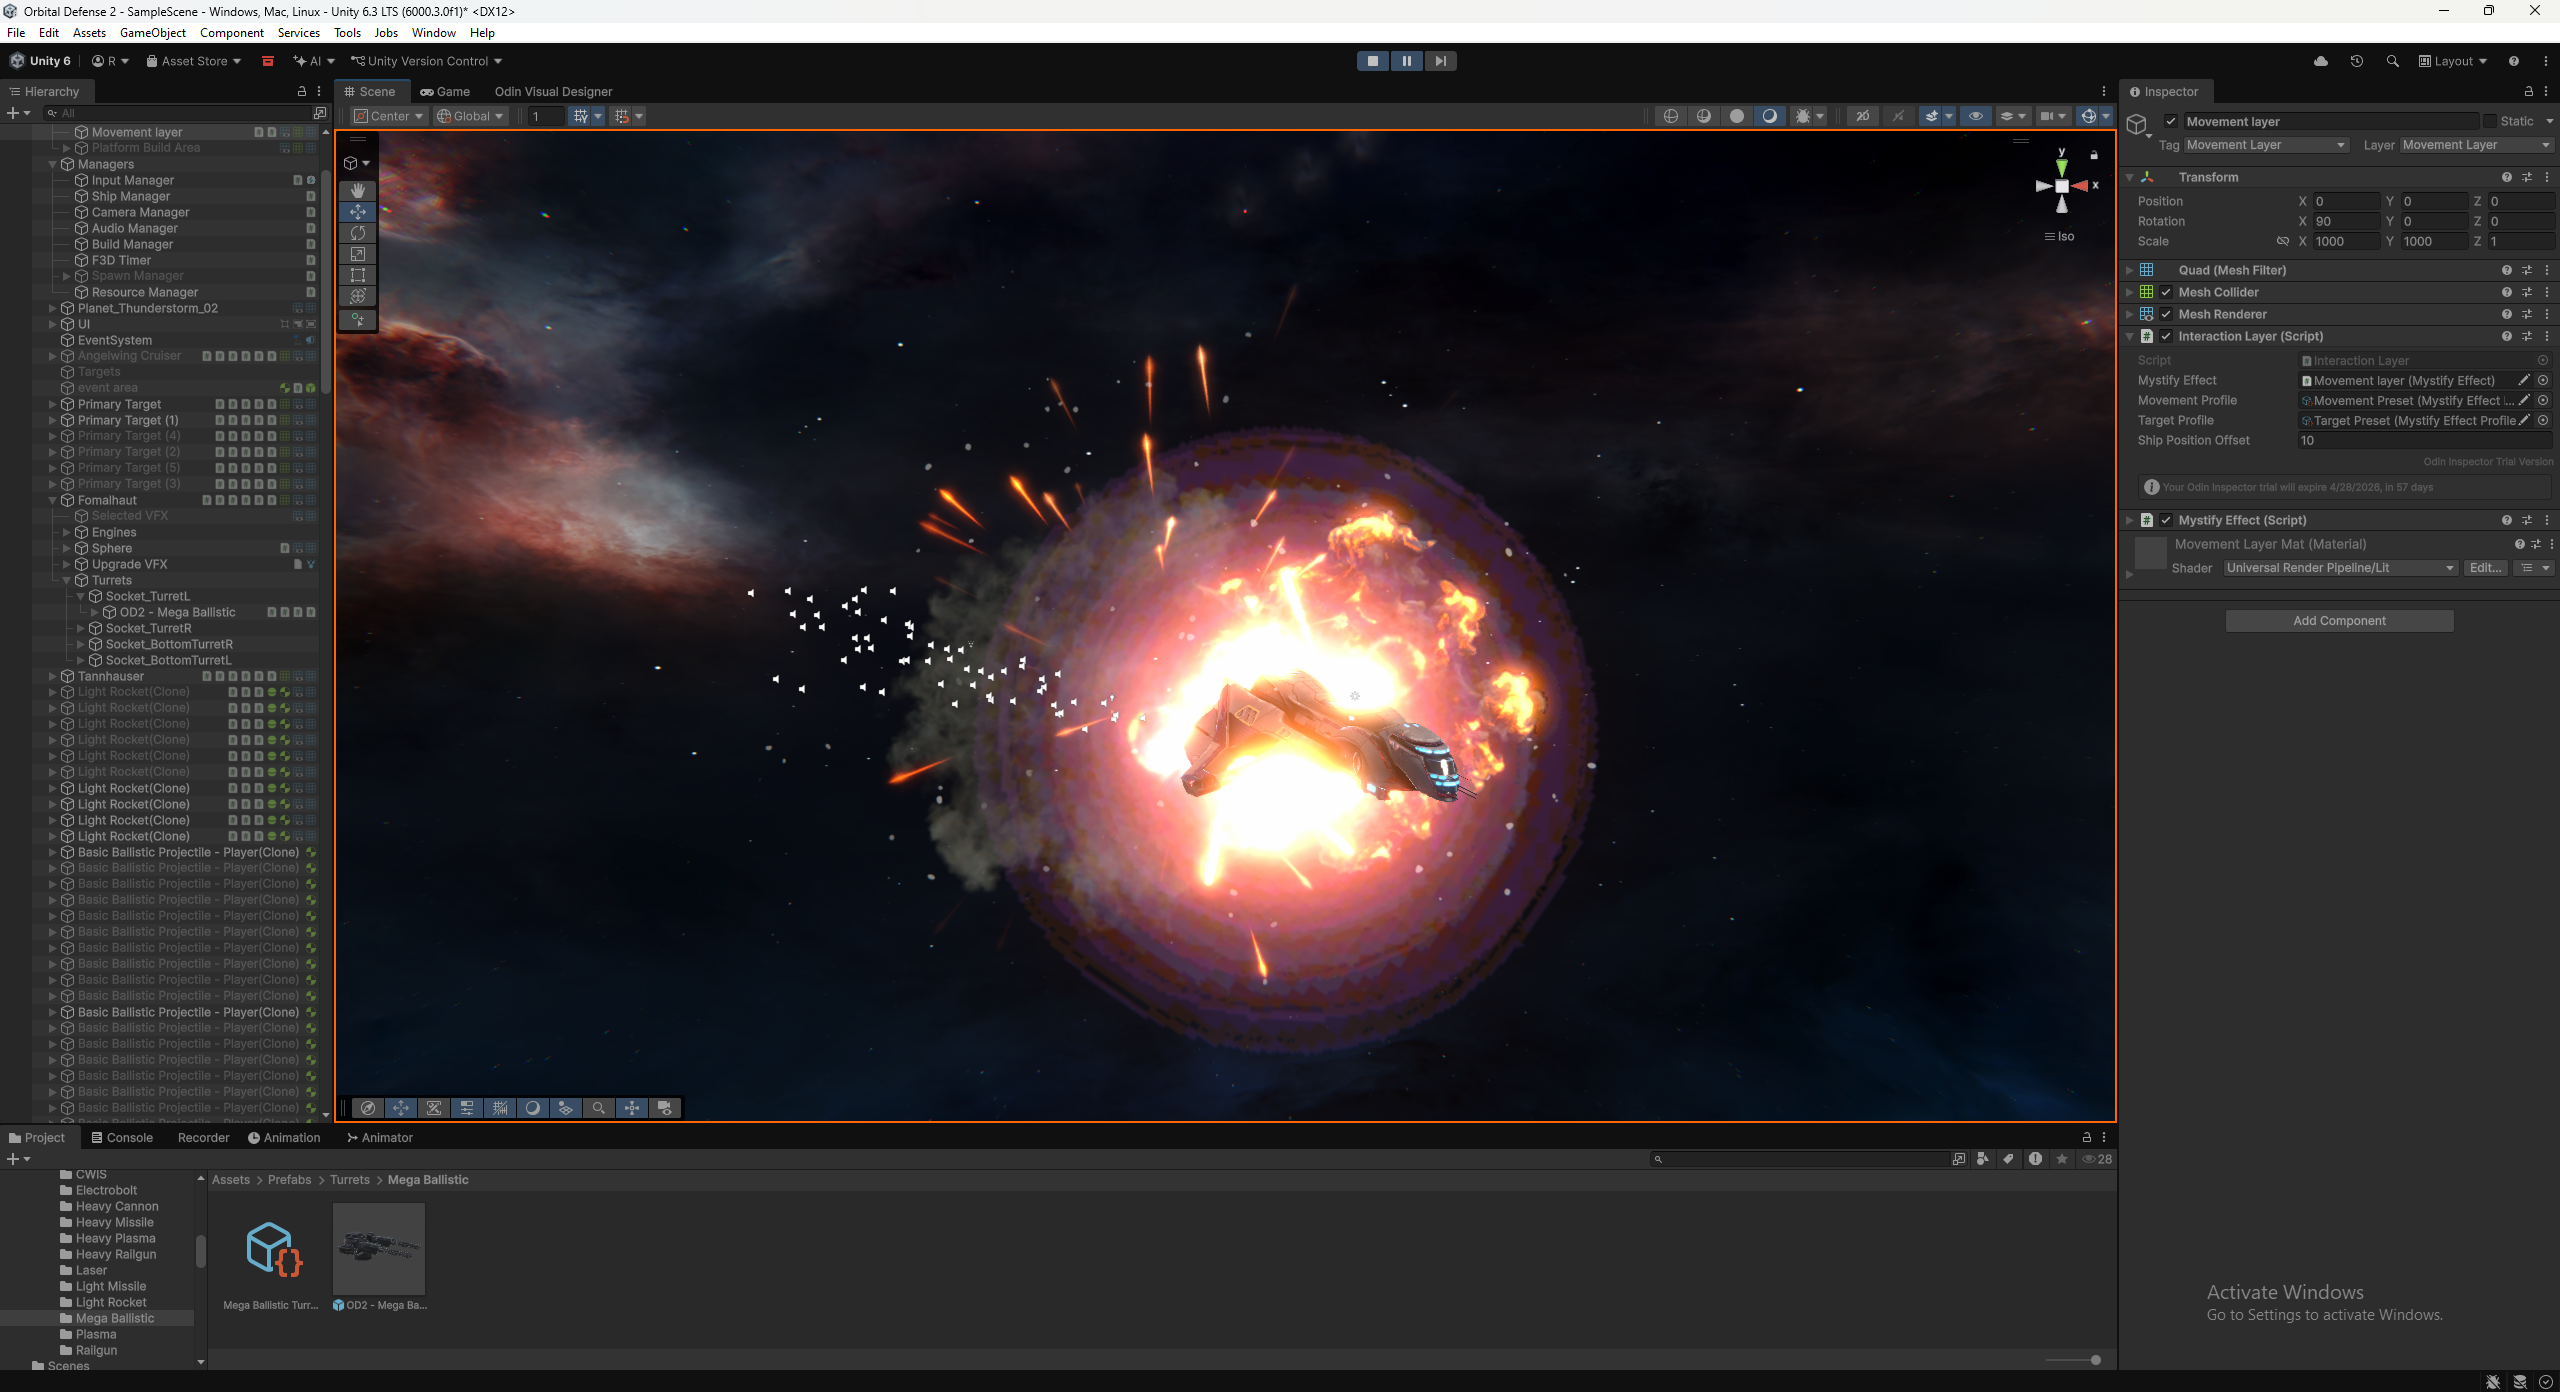Toggle Mesh Collider component checkbox
Viewport: 2560px width, 1392px height.
tap(2166, 292)
